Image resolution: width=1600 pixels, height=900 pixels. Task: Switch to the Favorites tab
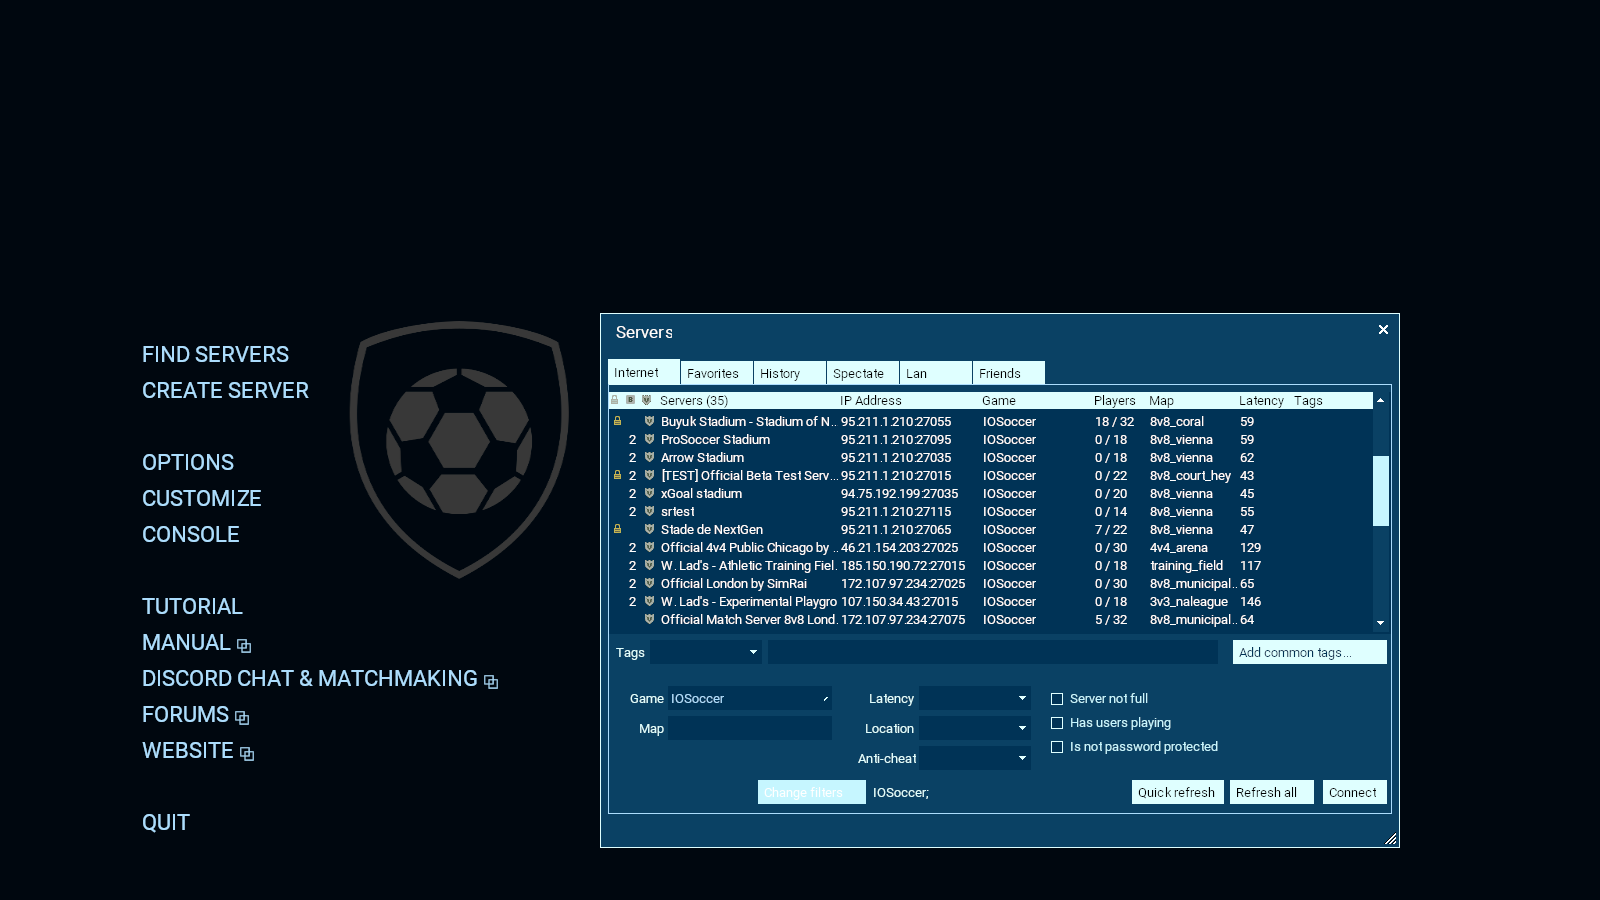717,373
